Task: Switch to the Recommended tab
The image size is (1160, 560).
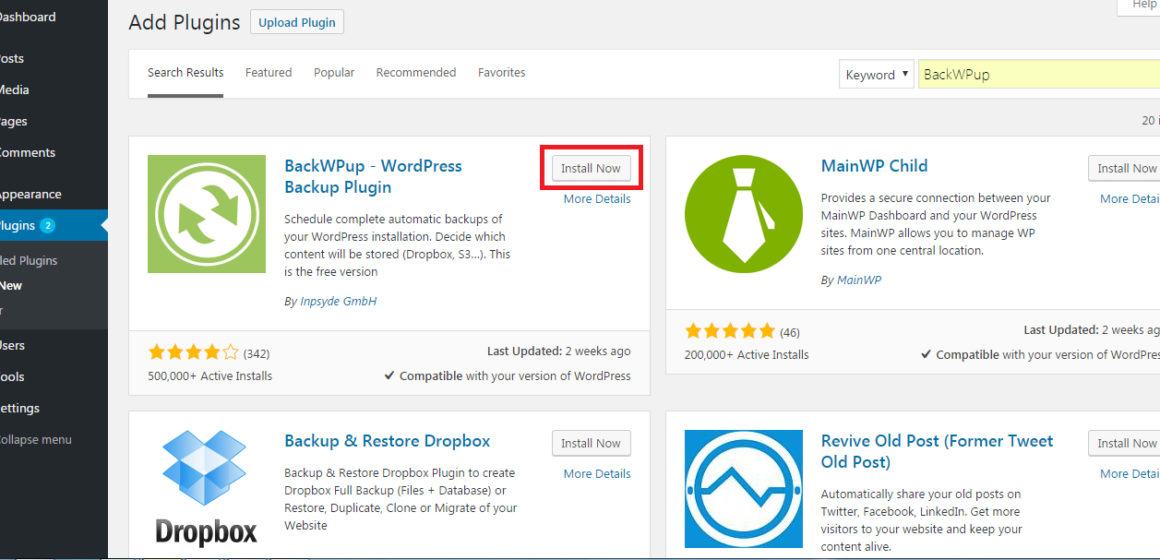Action: pyautogui.click(x=416, y=72)
